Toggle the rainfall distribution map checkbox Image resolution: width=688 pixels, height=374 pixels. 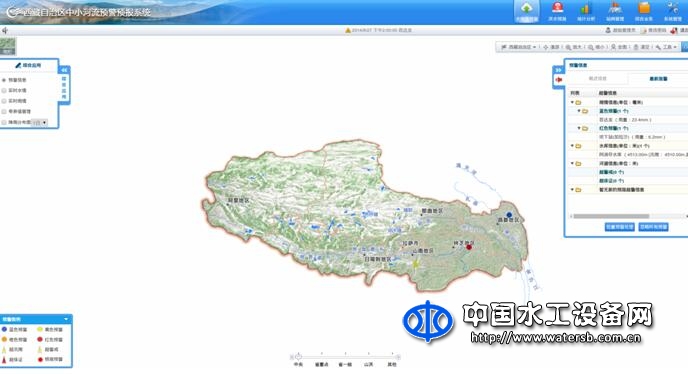4,122
